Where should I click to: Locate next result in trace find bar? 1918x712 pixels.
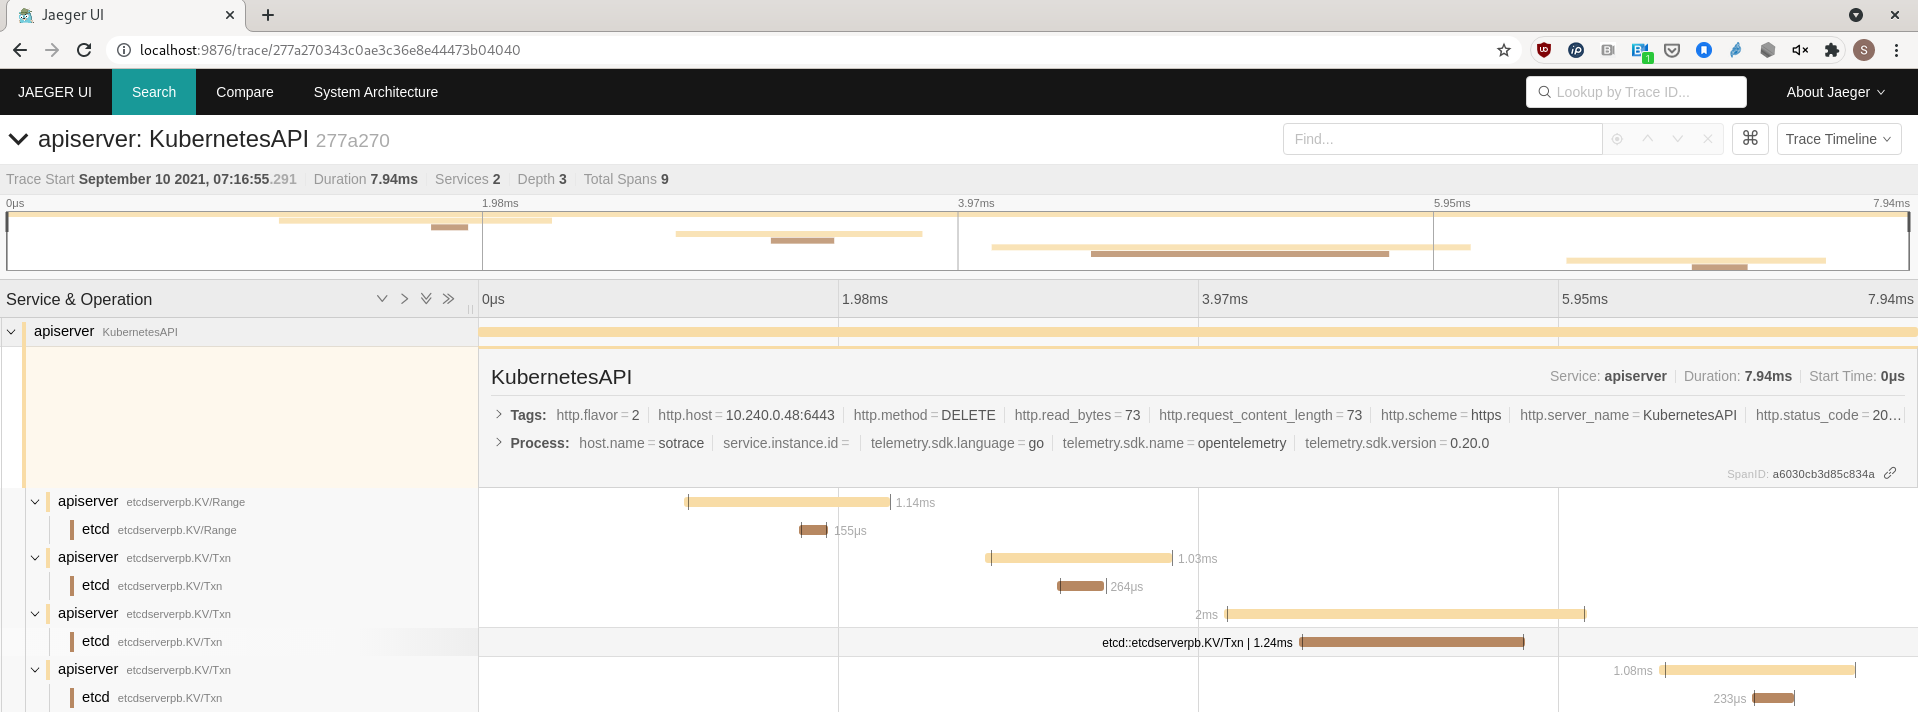pos(1678,139)
